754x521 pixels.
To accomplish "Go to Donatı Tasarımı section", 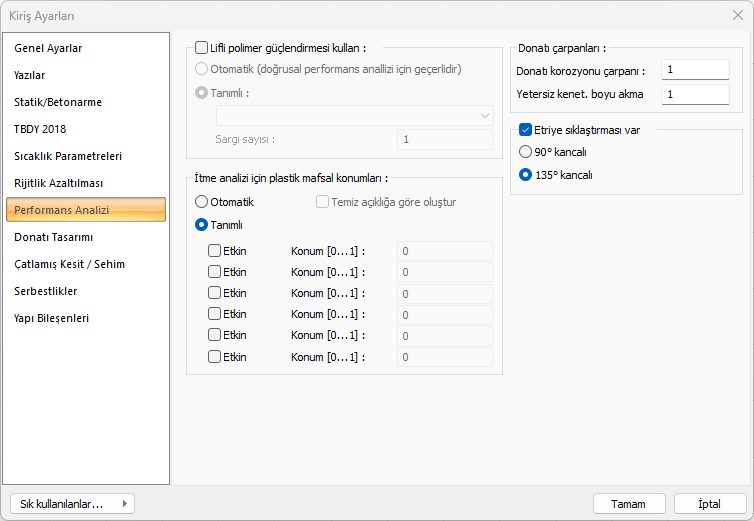I will point(54,237).
